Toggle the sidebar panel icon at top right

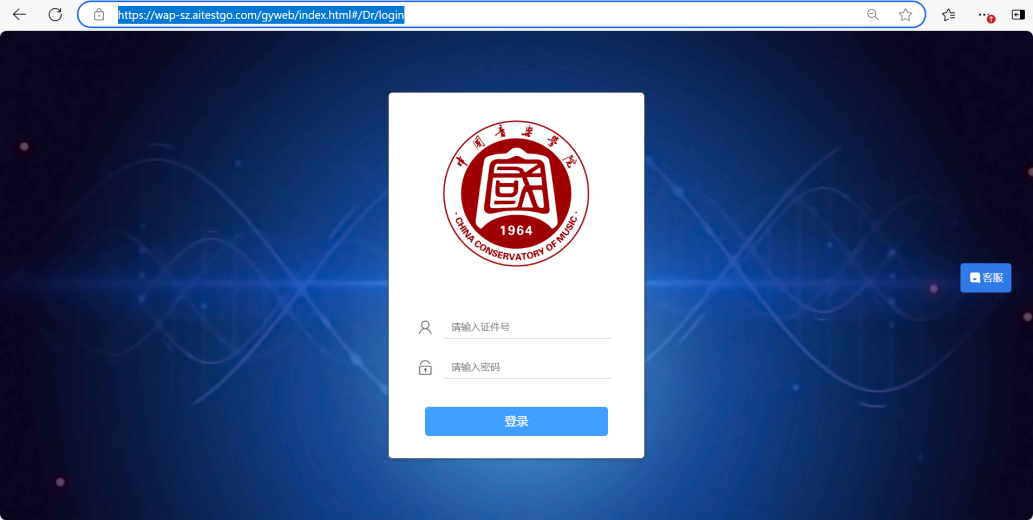(x=1019, y=14)
